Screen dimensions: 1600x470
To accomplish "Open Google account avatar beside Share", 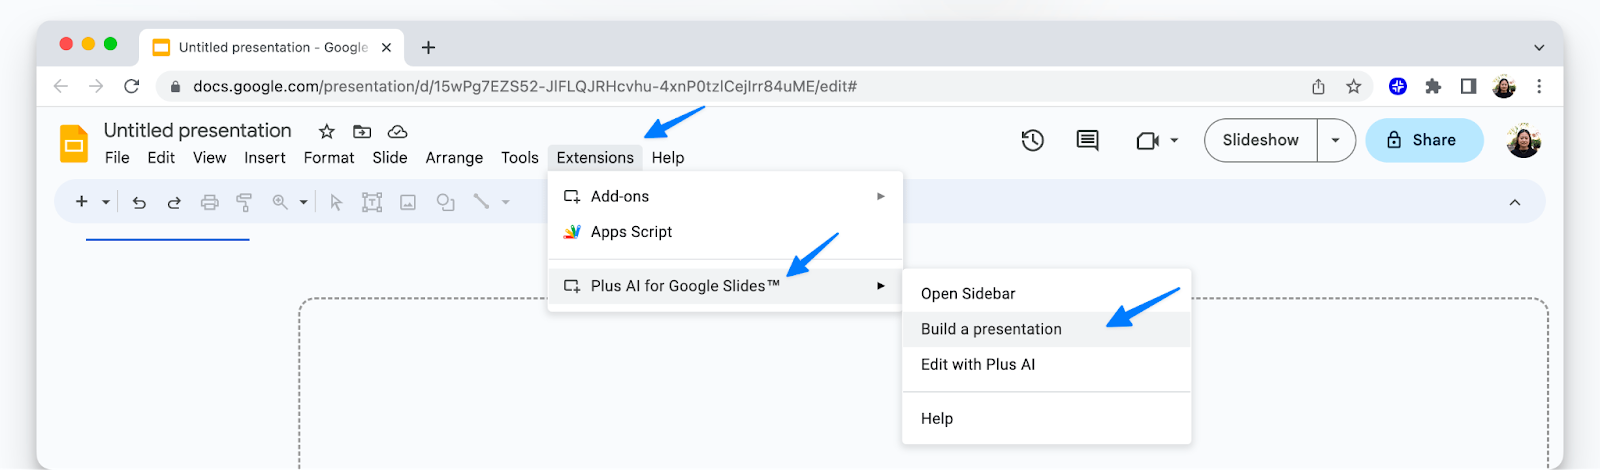I will click(1524, 141).
